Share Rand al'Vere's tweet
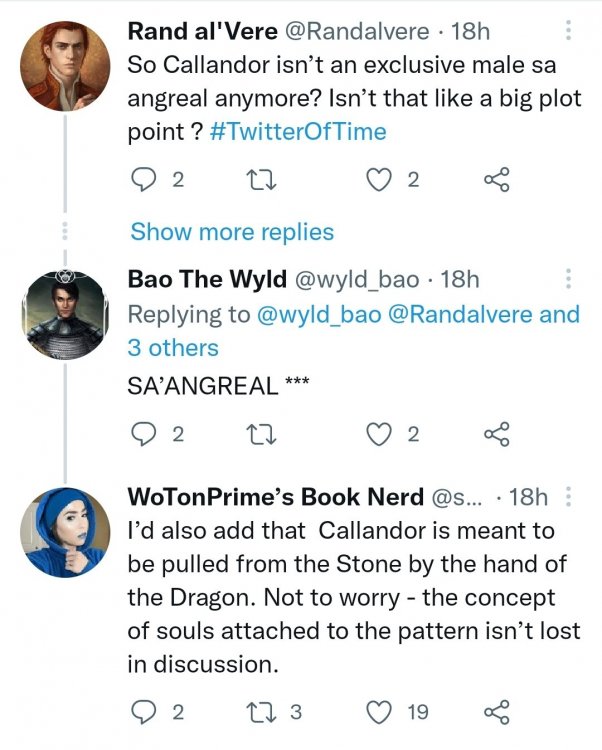Screen dimensions: 602x750 tap(496, 180)
